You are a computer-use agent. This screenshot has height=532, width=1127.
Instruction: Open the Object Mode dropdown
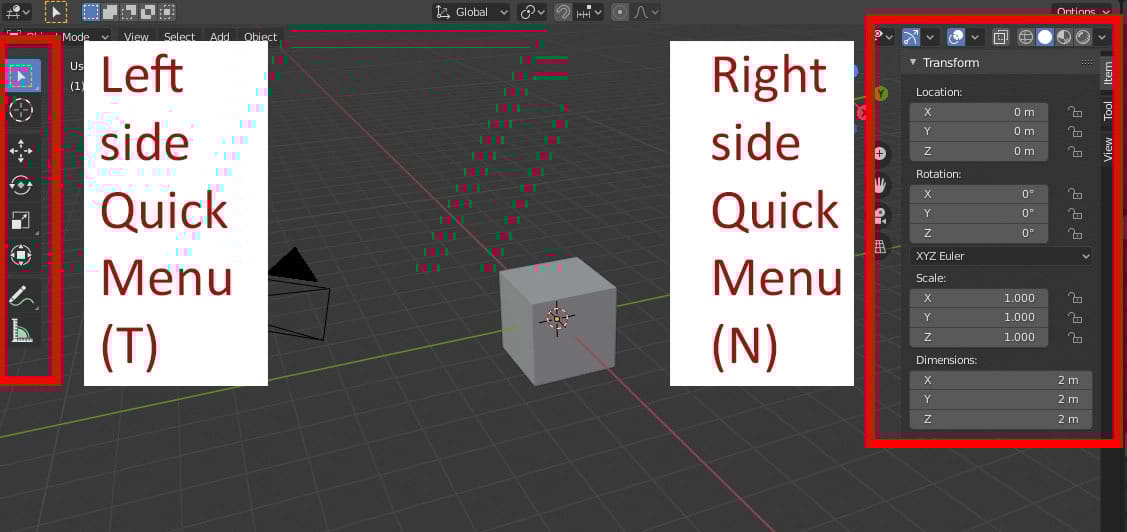(x=58, y=37)
